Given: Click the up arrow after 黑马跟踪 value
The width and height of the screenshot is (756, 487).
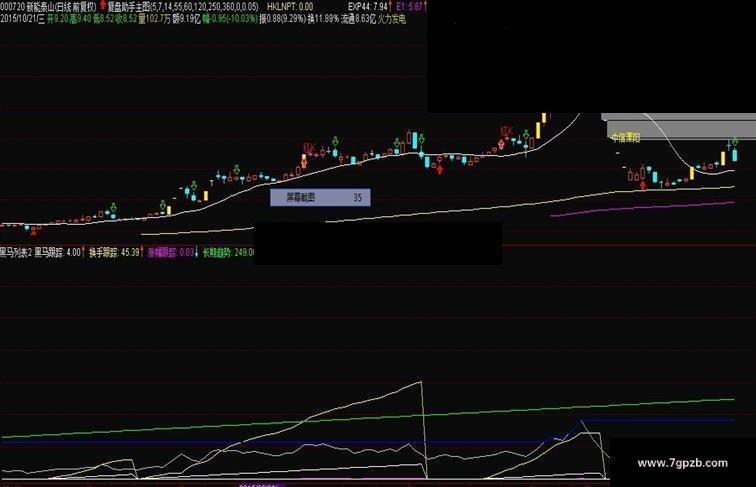Looking at the screenshot, I should [x=84, y=252].
